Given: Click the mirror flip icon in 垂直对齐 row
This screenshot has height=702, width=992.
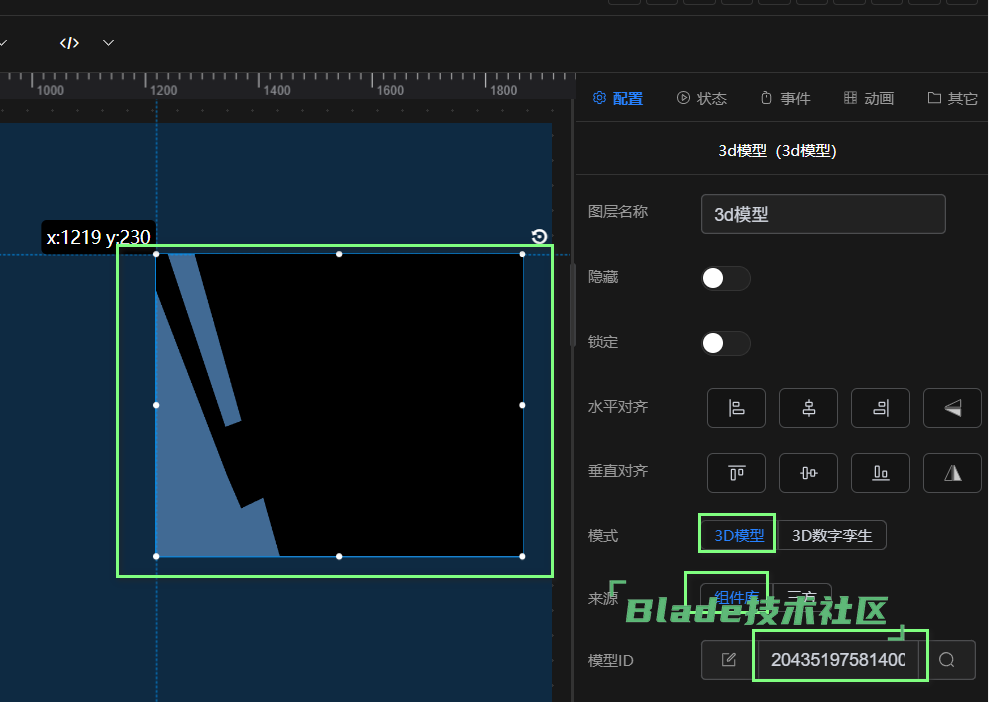Looking at the screenshot, I should tap(952, 473).
